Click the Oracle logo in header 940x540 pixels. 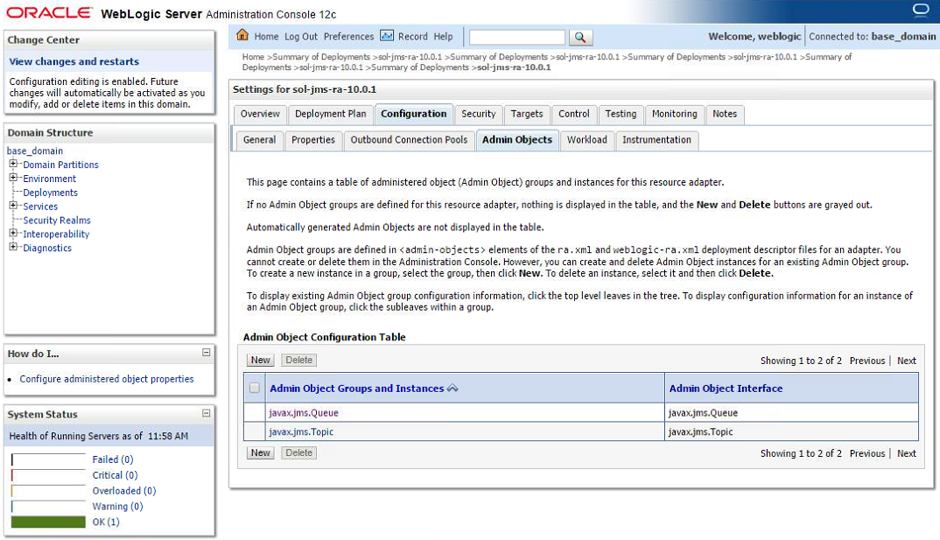(48, 13)
